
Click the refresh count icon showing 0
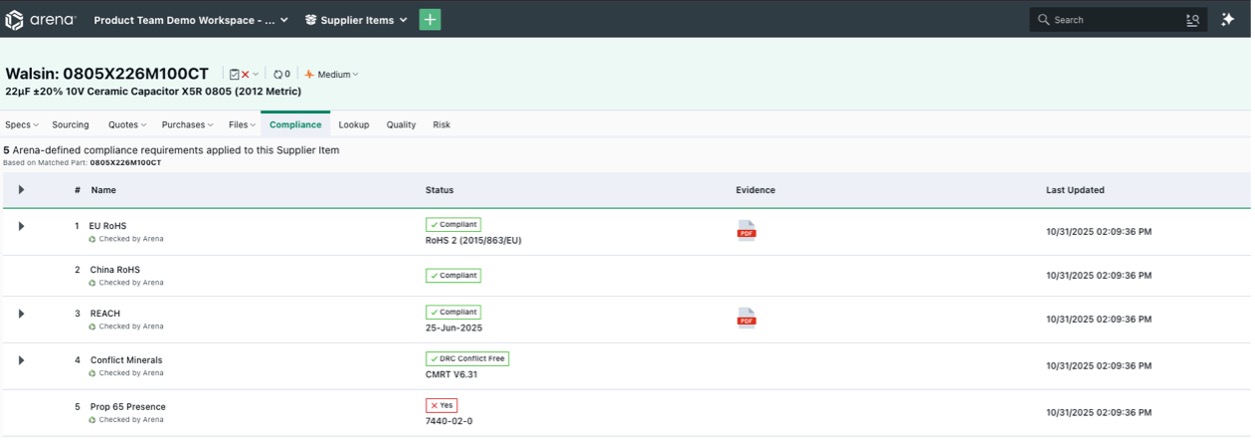[x=282, y=74]
